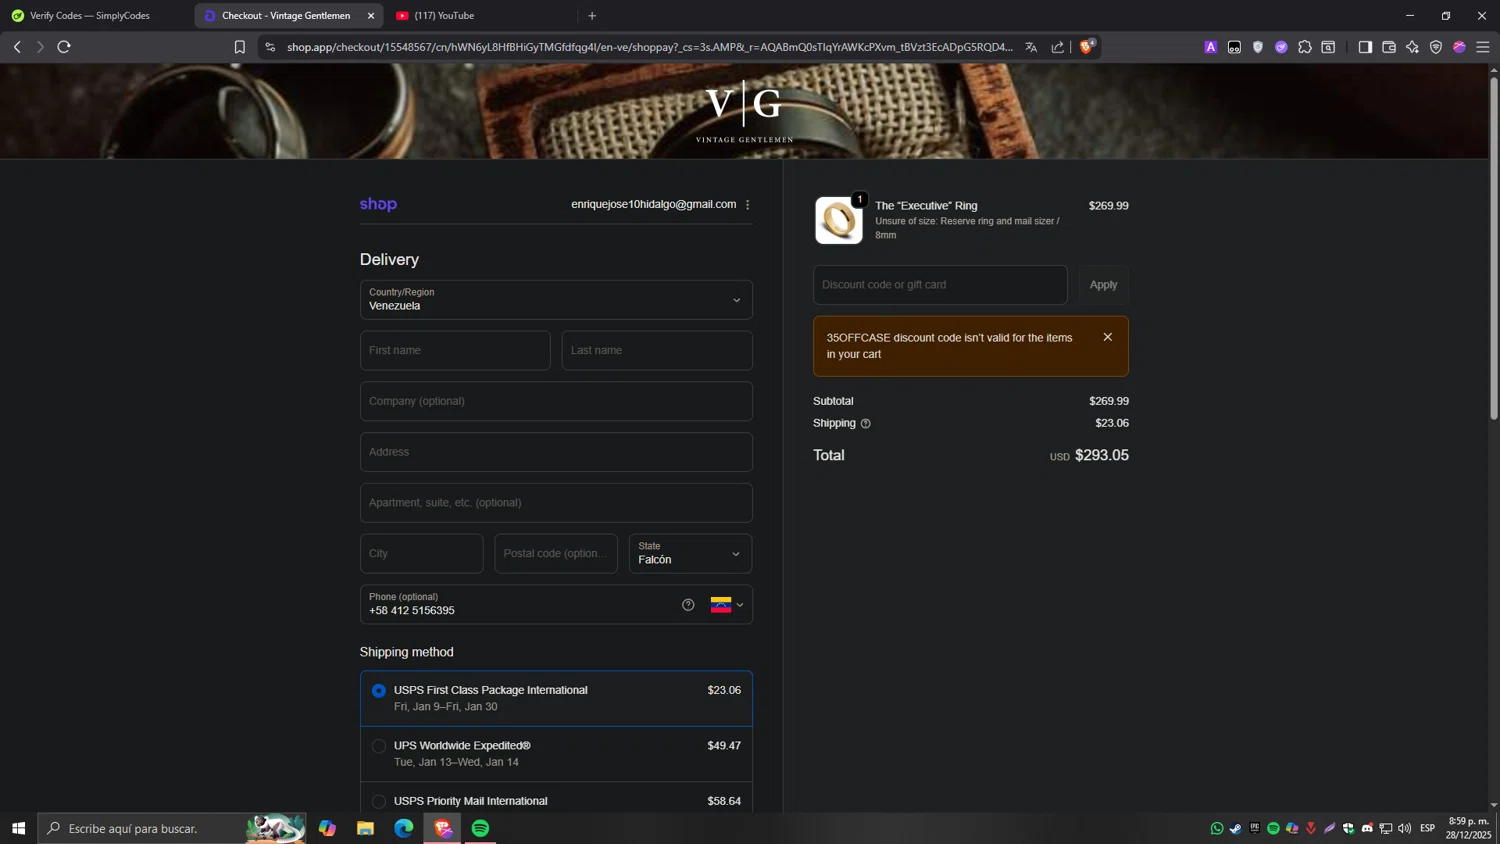1500x844 pixels.
Task: Open Microsoft Edge from the taskbar
Action: (x=403, y=828)
